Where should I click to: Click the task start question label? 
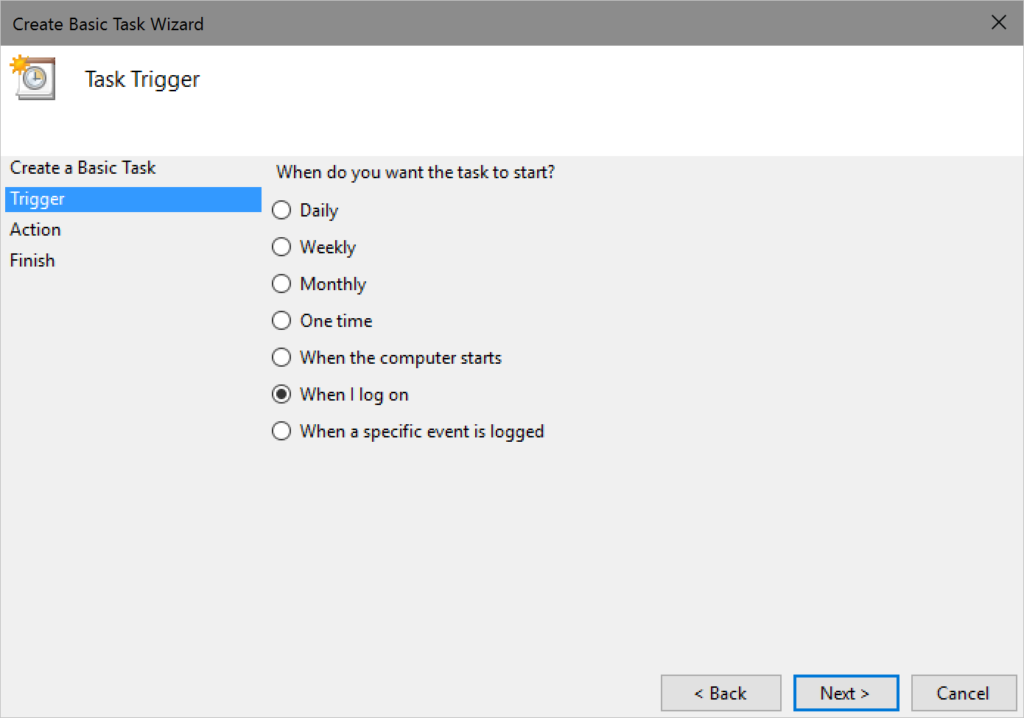(x=415, y=172)
